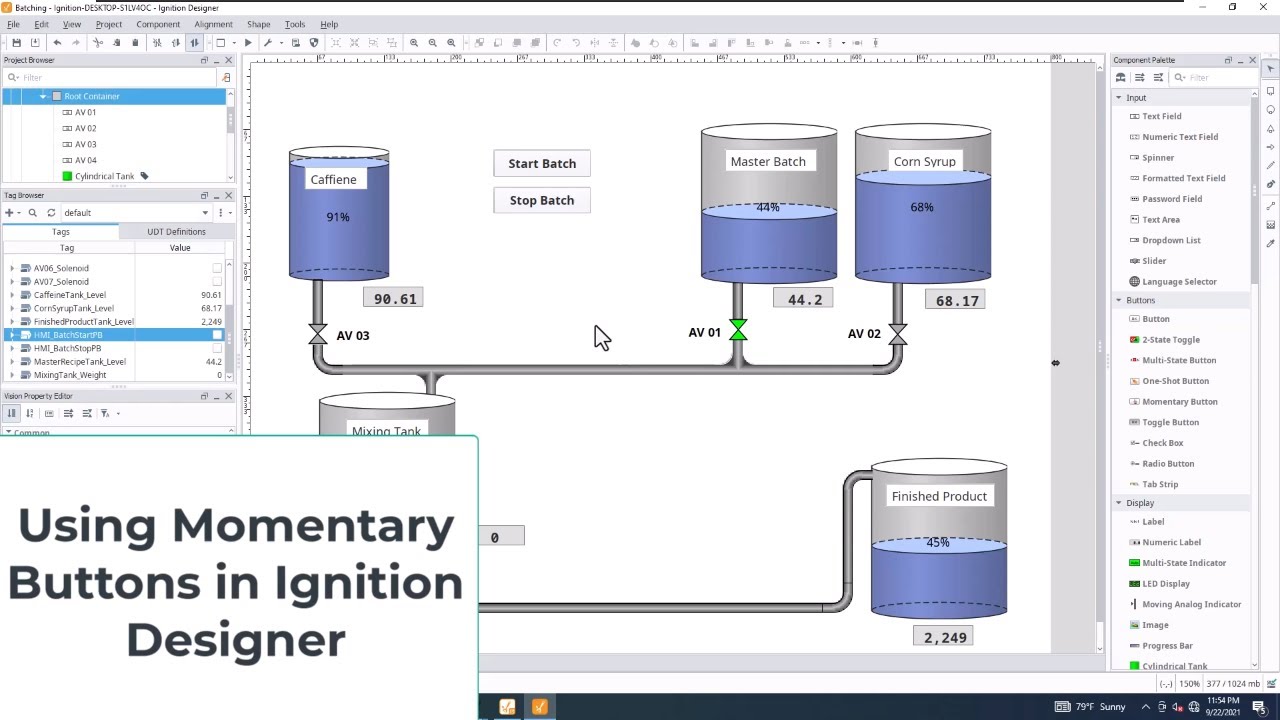Click the shield security toolbar icon
The width and height of the screenshot is (1280, 720).
[x=314, y=43]
